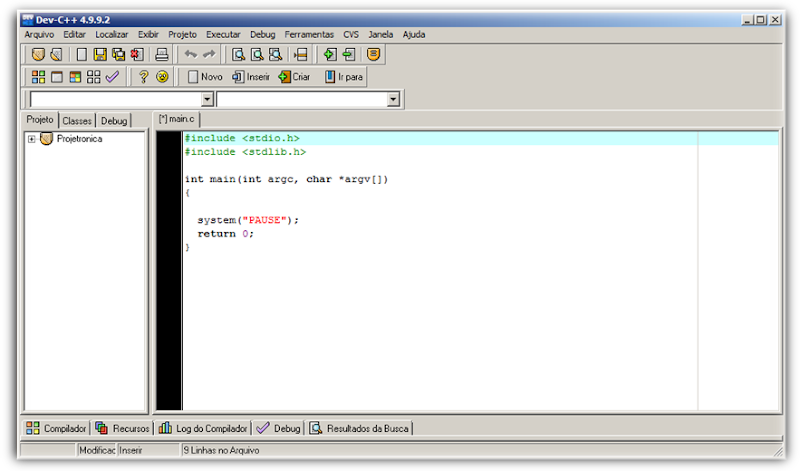Print the file with printer icon
This screenshot has height=471, width=800.
click(162, 54)
